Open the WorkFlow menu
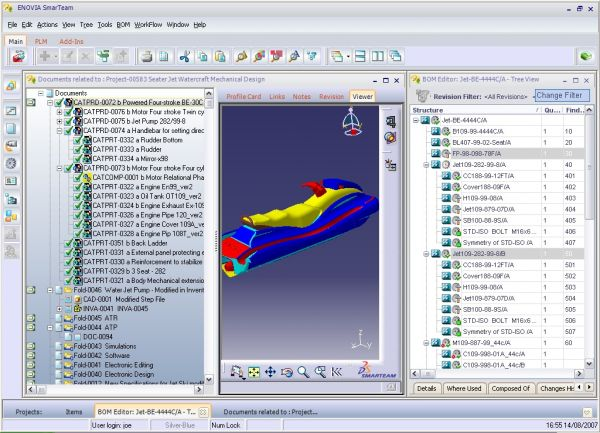 pyautogui.click(x=148, y=25)
